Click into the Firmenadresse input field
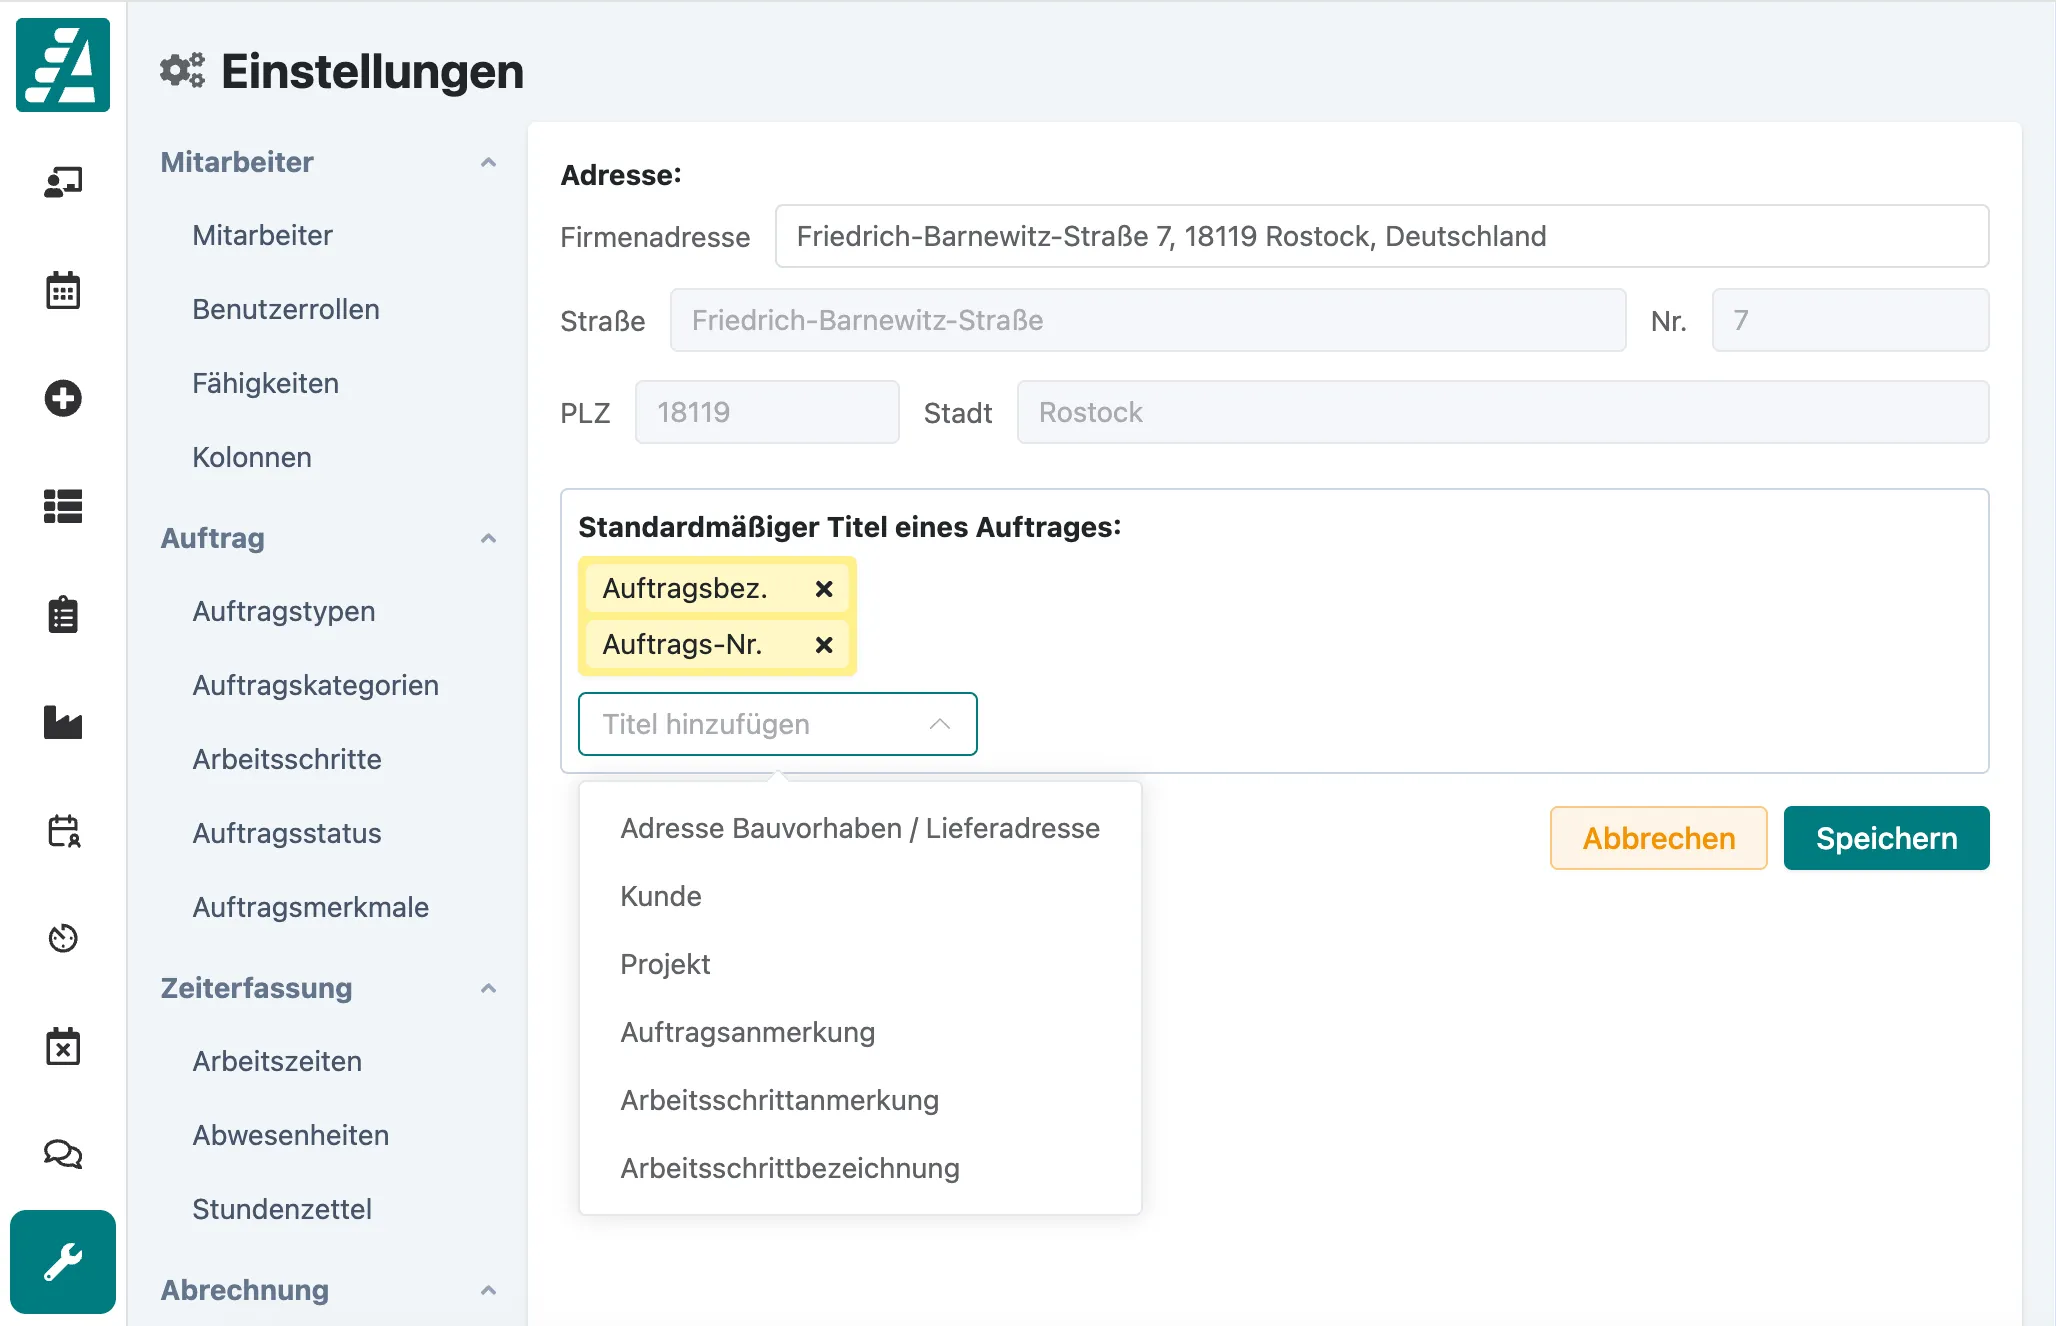 [x=1381, y=236]
